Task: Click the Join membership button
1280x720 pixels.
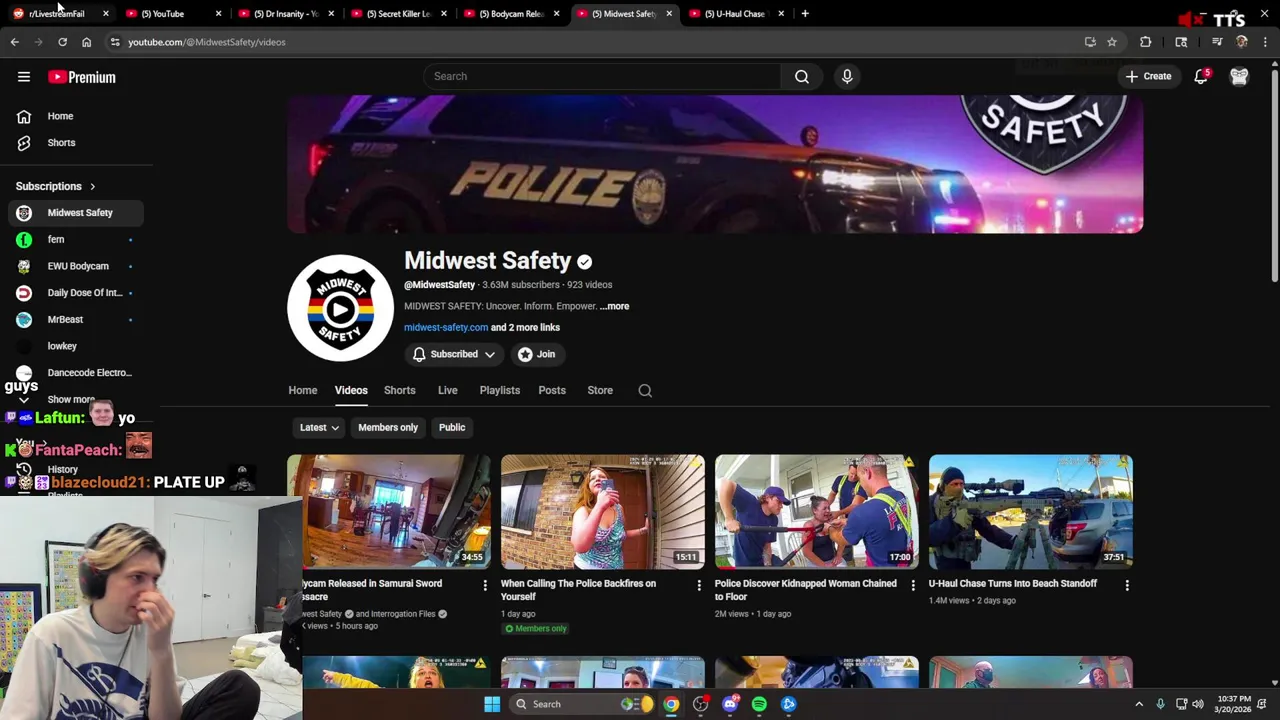Action: click(536, 354)
